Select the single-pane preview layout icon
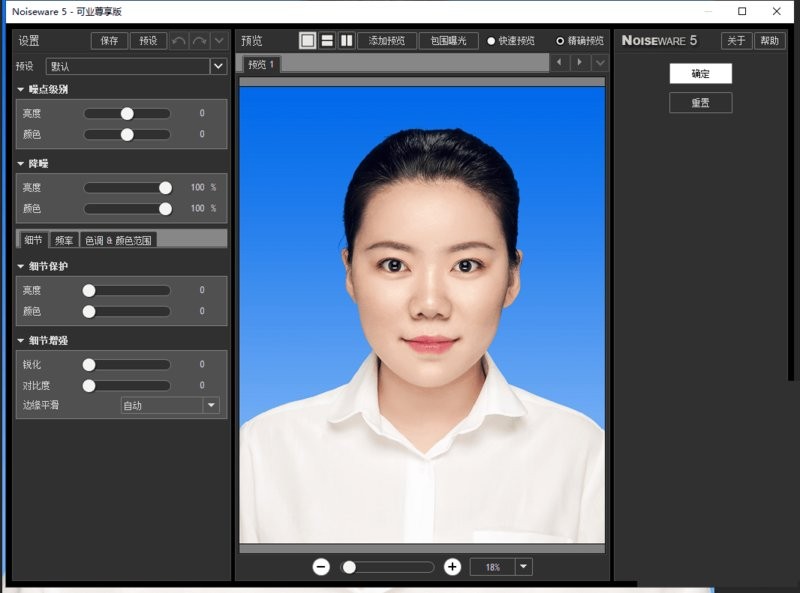800x593 pixels. click(x=308, y=41)
